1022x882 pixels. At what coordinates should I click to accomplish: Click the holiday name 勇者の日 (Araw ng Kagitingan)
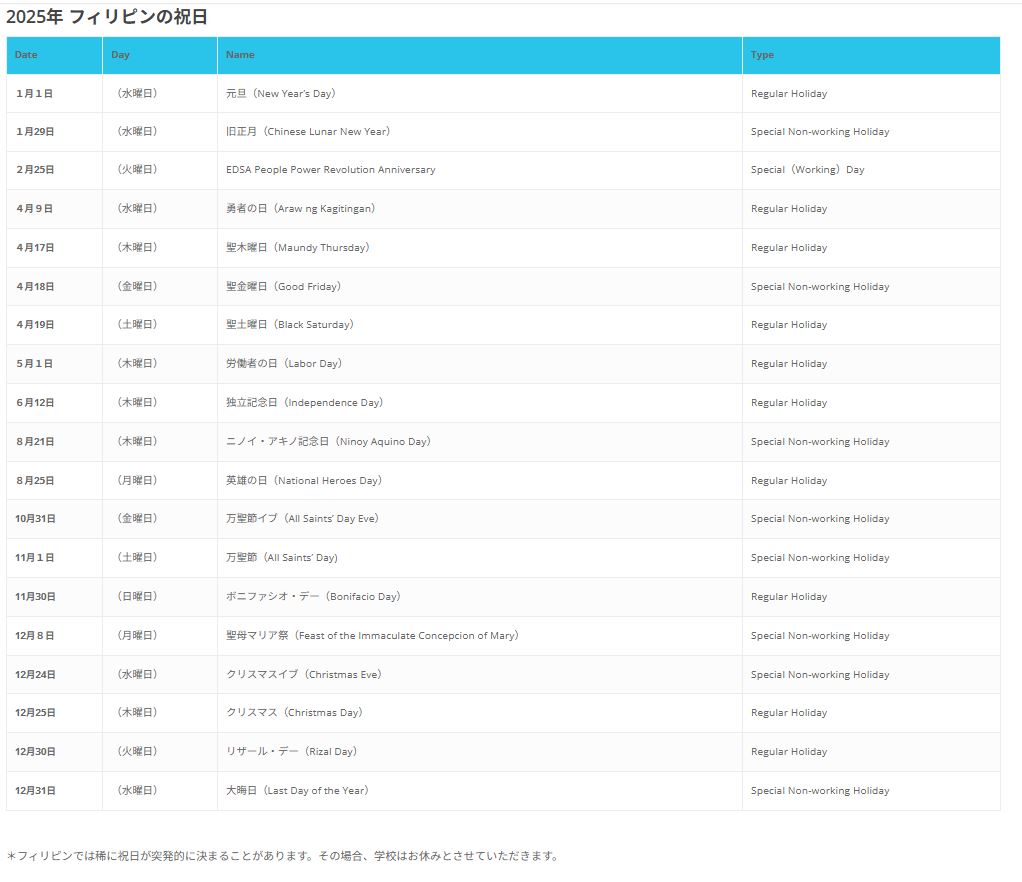point(300,209)
